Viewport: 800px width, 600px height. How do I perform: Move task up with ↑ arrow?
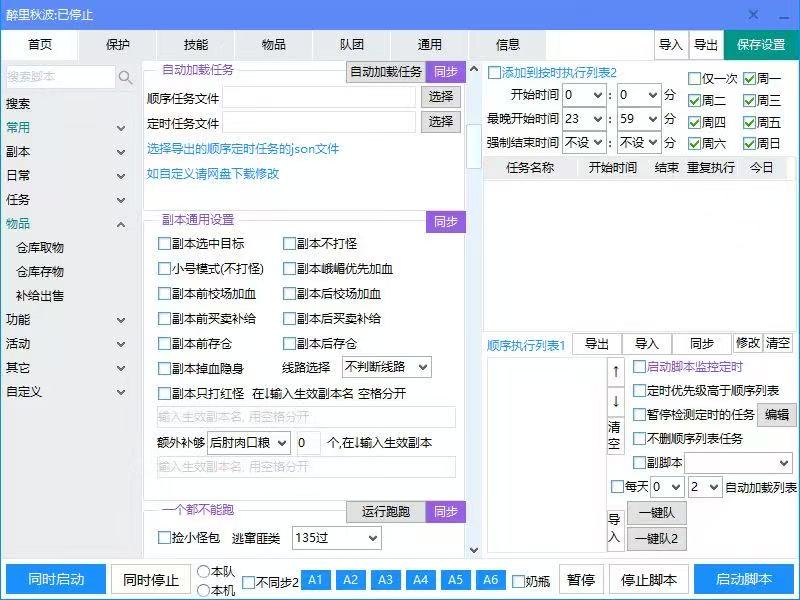pyautogui.click(x=616, y=372)
